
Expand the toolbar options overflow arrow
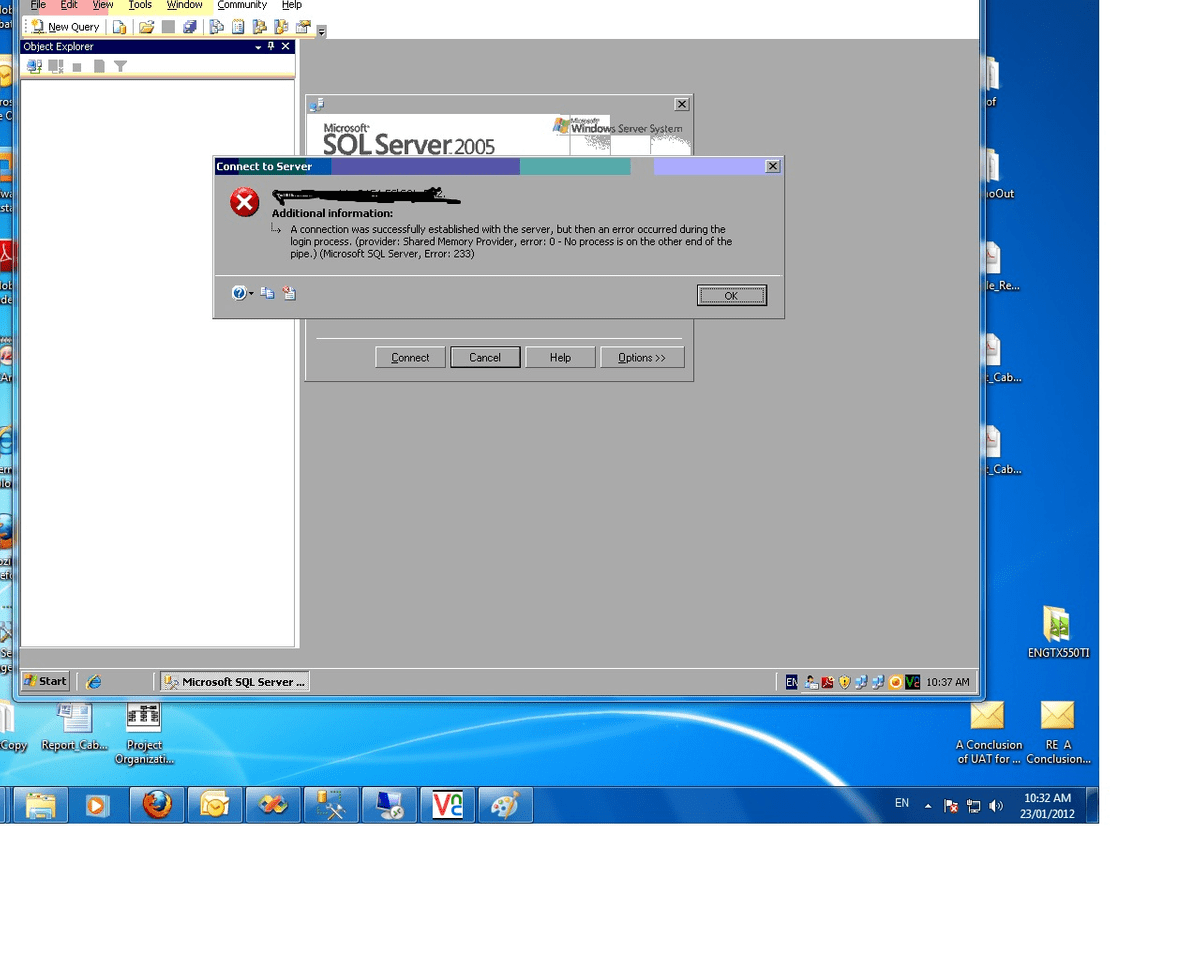click(x=321, y=30)
